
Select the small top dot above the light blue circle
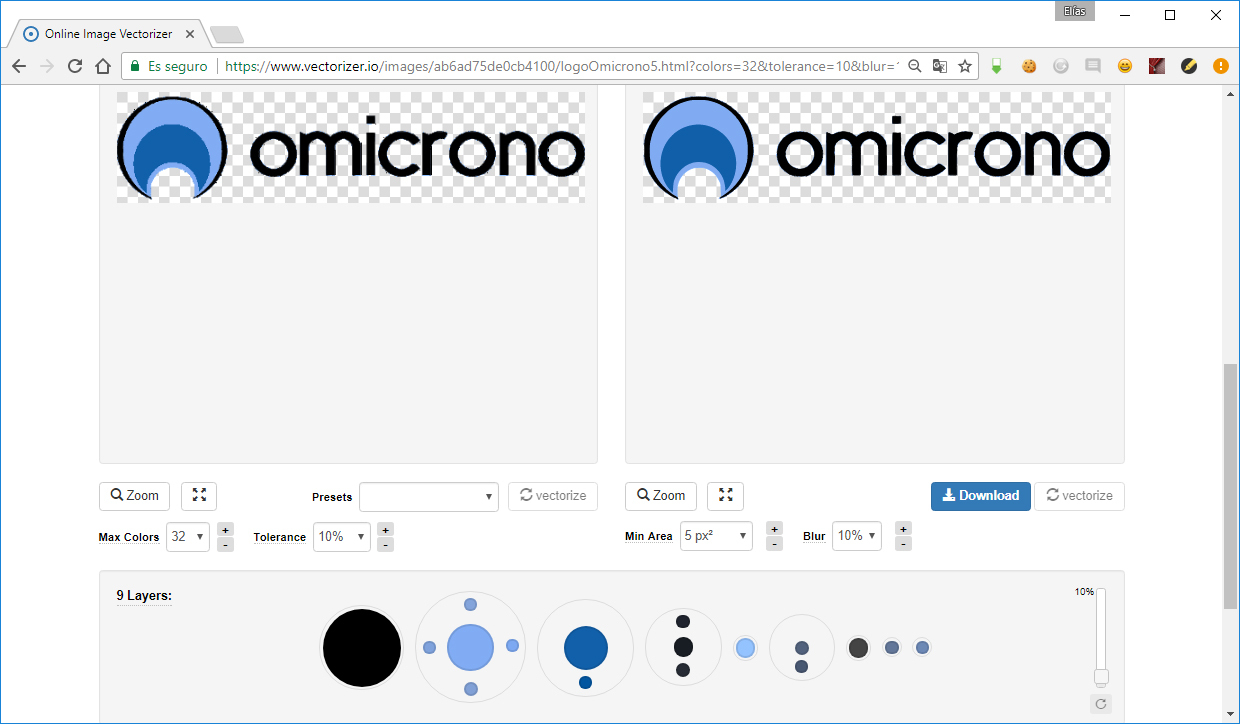coord(470,605)
